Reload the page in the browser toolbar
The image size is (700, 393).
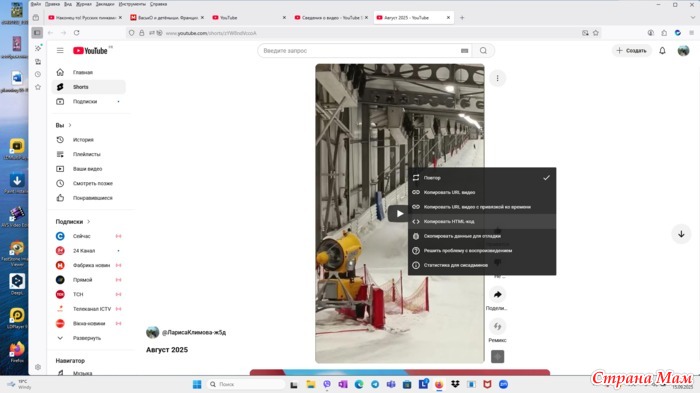click(x=77, y=33)
